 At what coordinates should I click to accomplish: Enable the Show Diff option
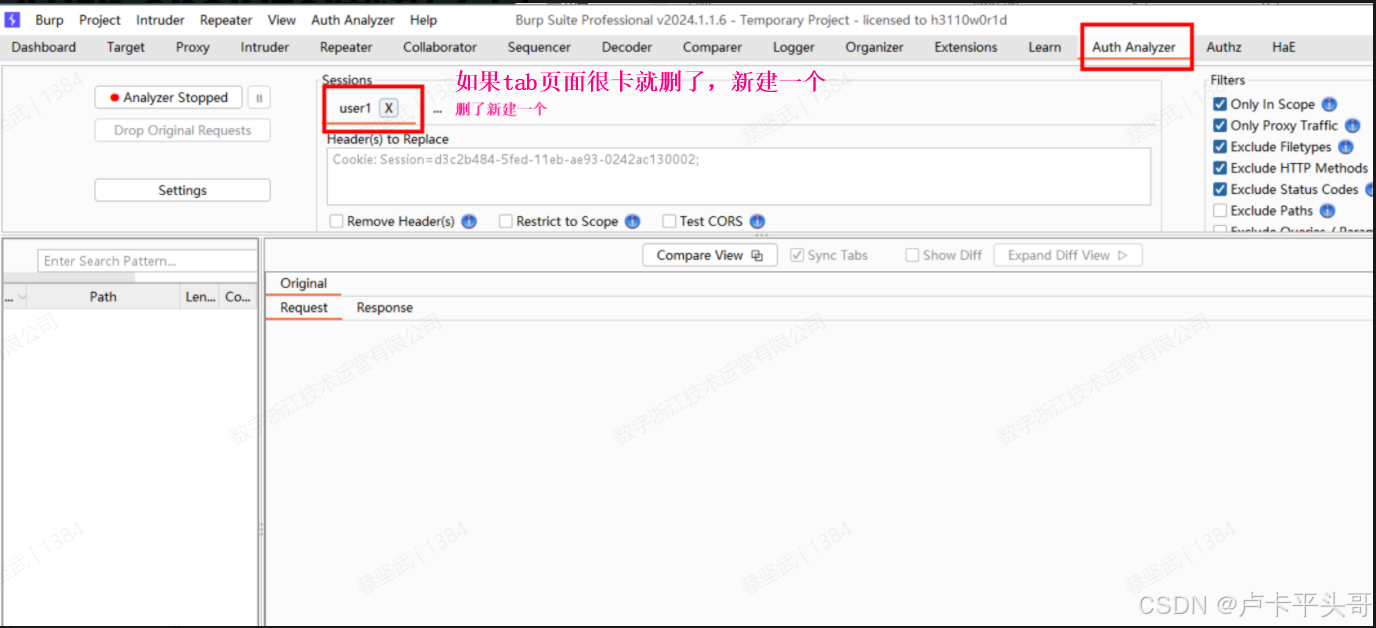pos(912,255)
